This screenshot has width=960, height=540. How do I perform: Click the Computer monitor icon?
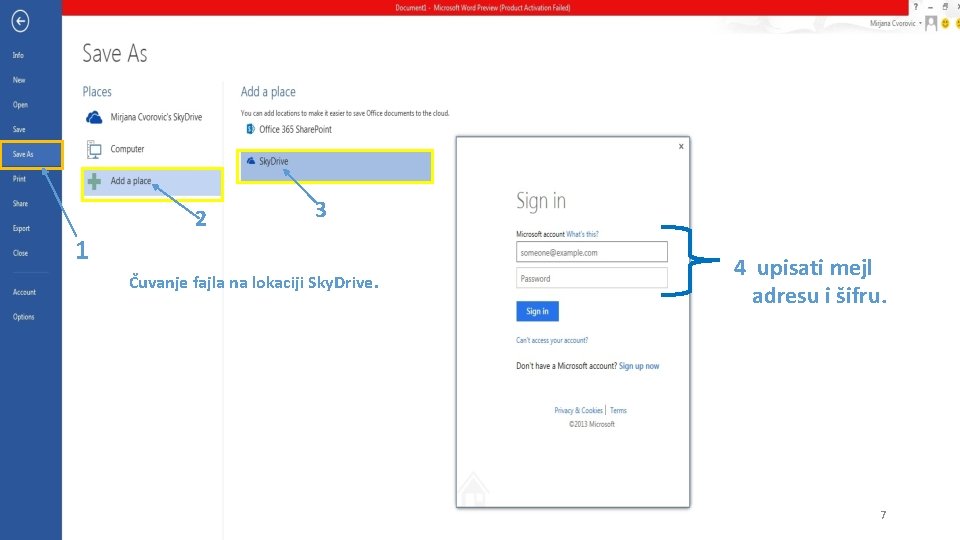pyautogui.click(x=94, y=149)
